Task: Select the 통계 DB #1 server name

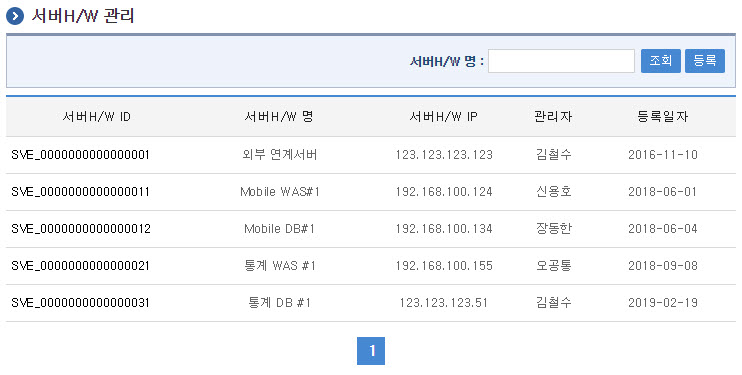Action: (x=280, y=303)
